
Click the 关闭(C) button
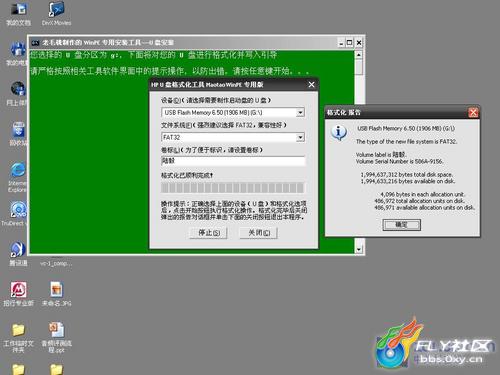pyautogui.click(x=259, y=232)
